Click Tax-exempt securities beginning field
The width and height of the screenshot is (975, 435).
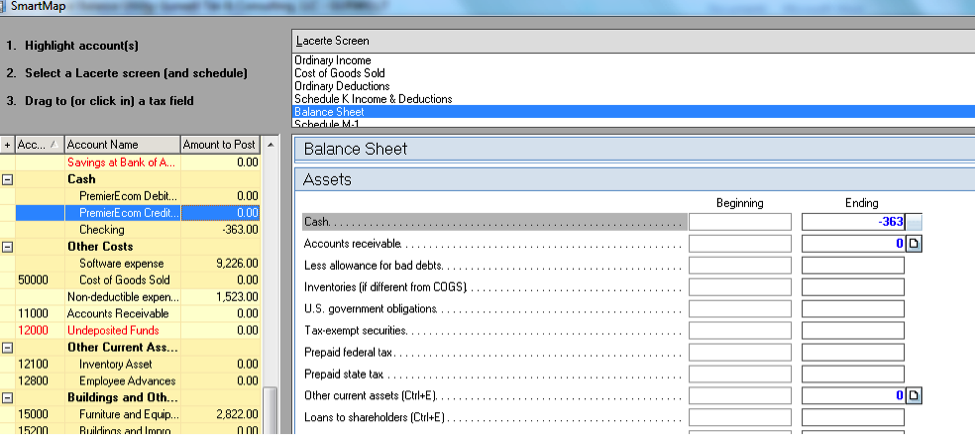click(x=740, y=331)
